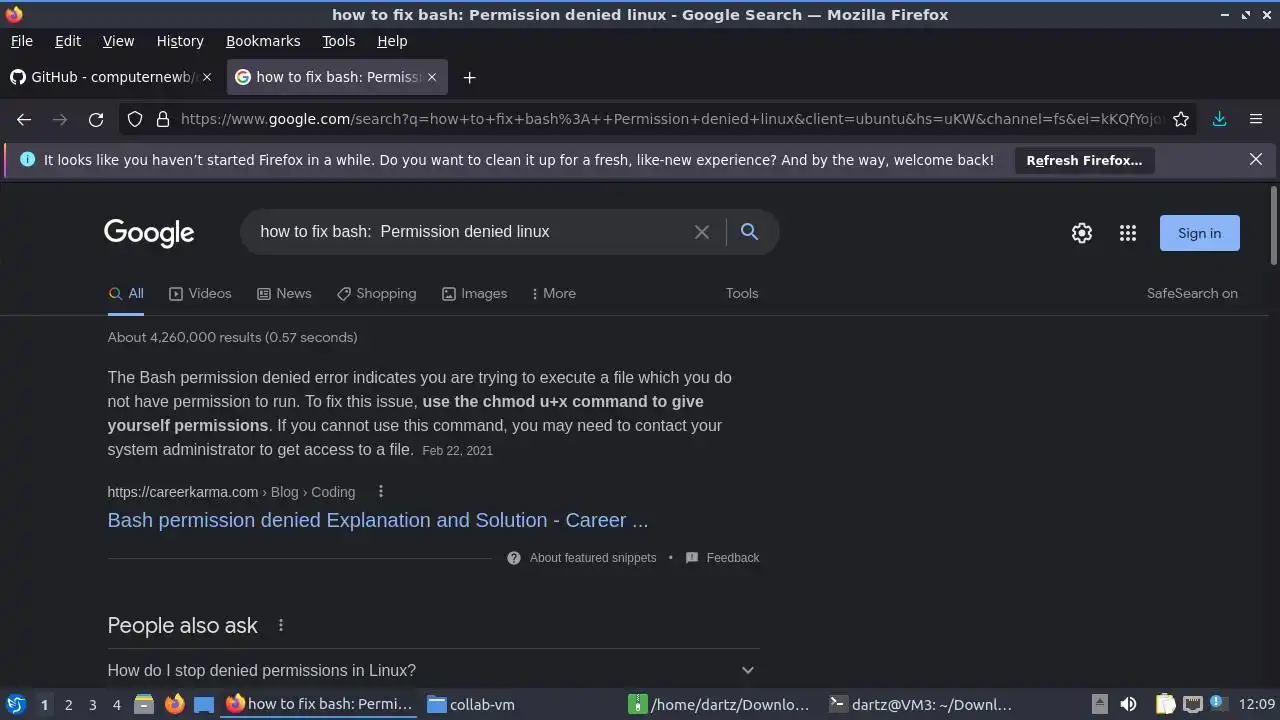Open the tracking protection shield icon
Viewport: 1280px width, 720px height.
[135, 119]
